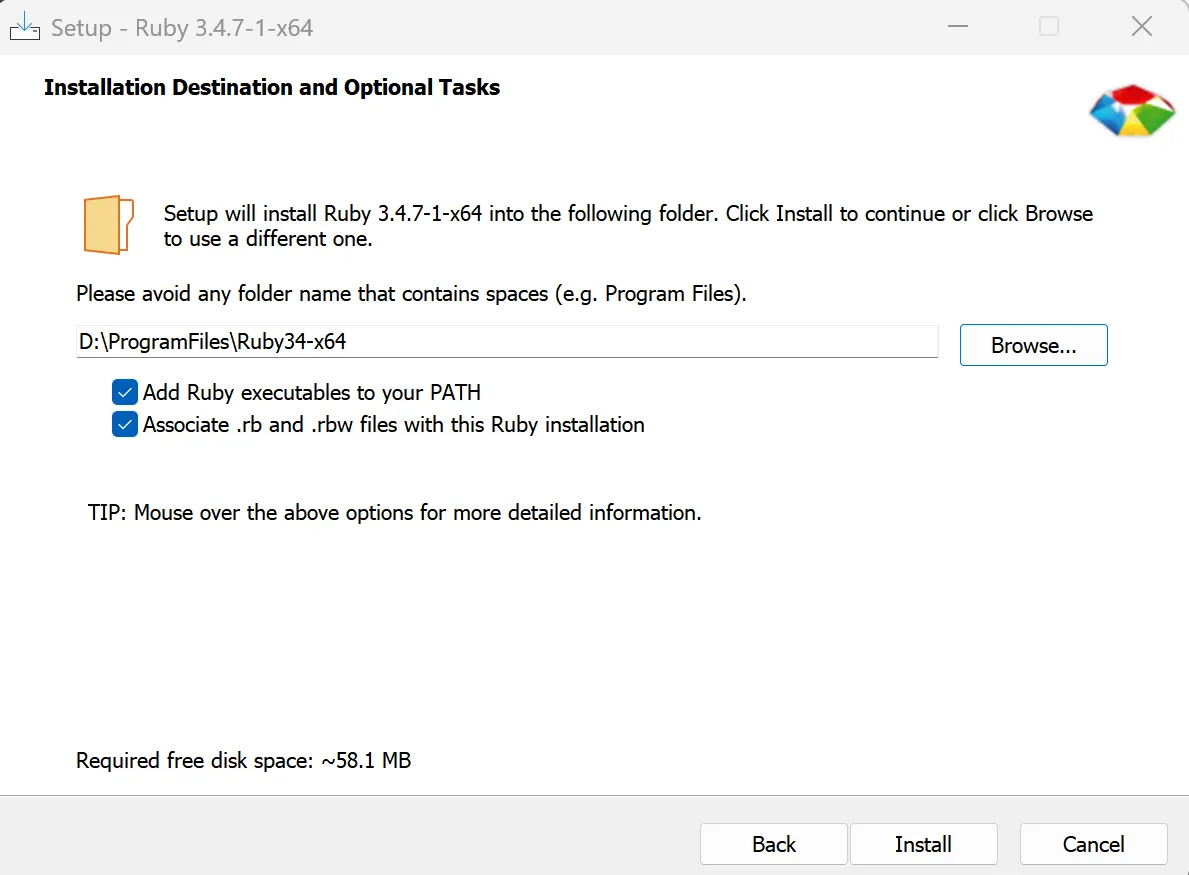This screenshot has height=875, width=1189.
Task: Click the 'Associate .rb and .rbw files' label text
Action: [x=394, y=425]
